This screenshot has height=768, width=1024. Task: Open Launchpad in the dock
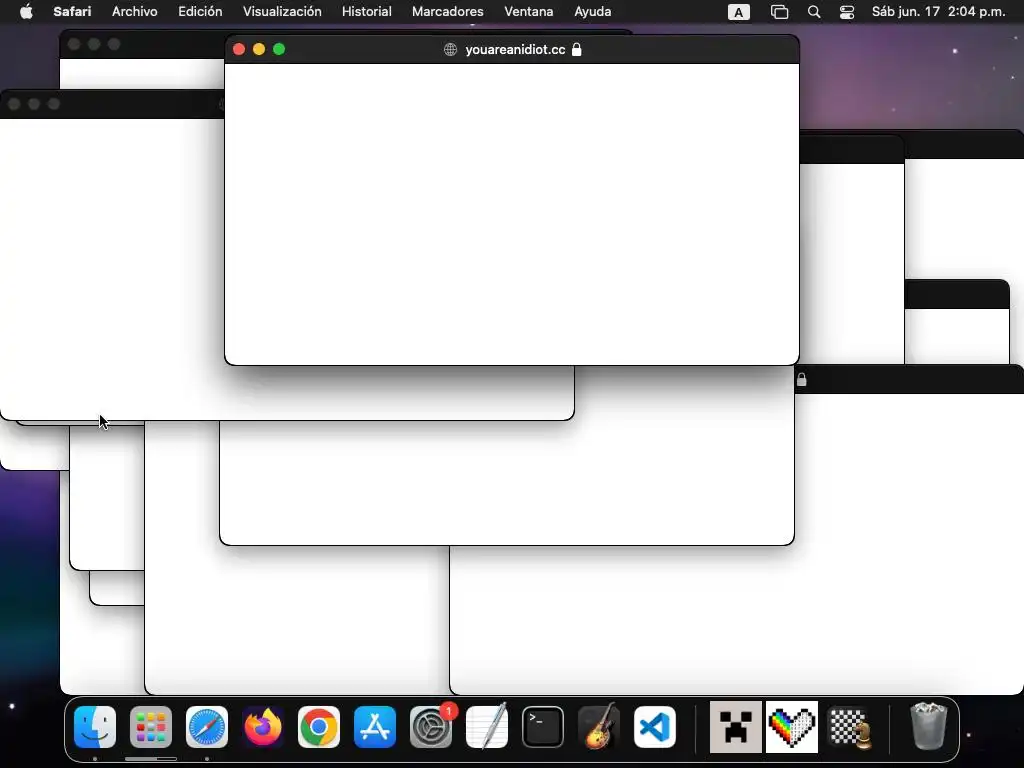pos(151,727)
